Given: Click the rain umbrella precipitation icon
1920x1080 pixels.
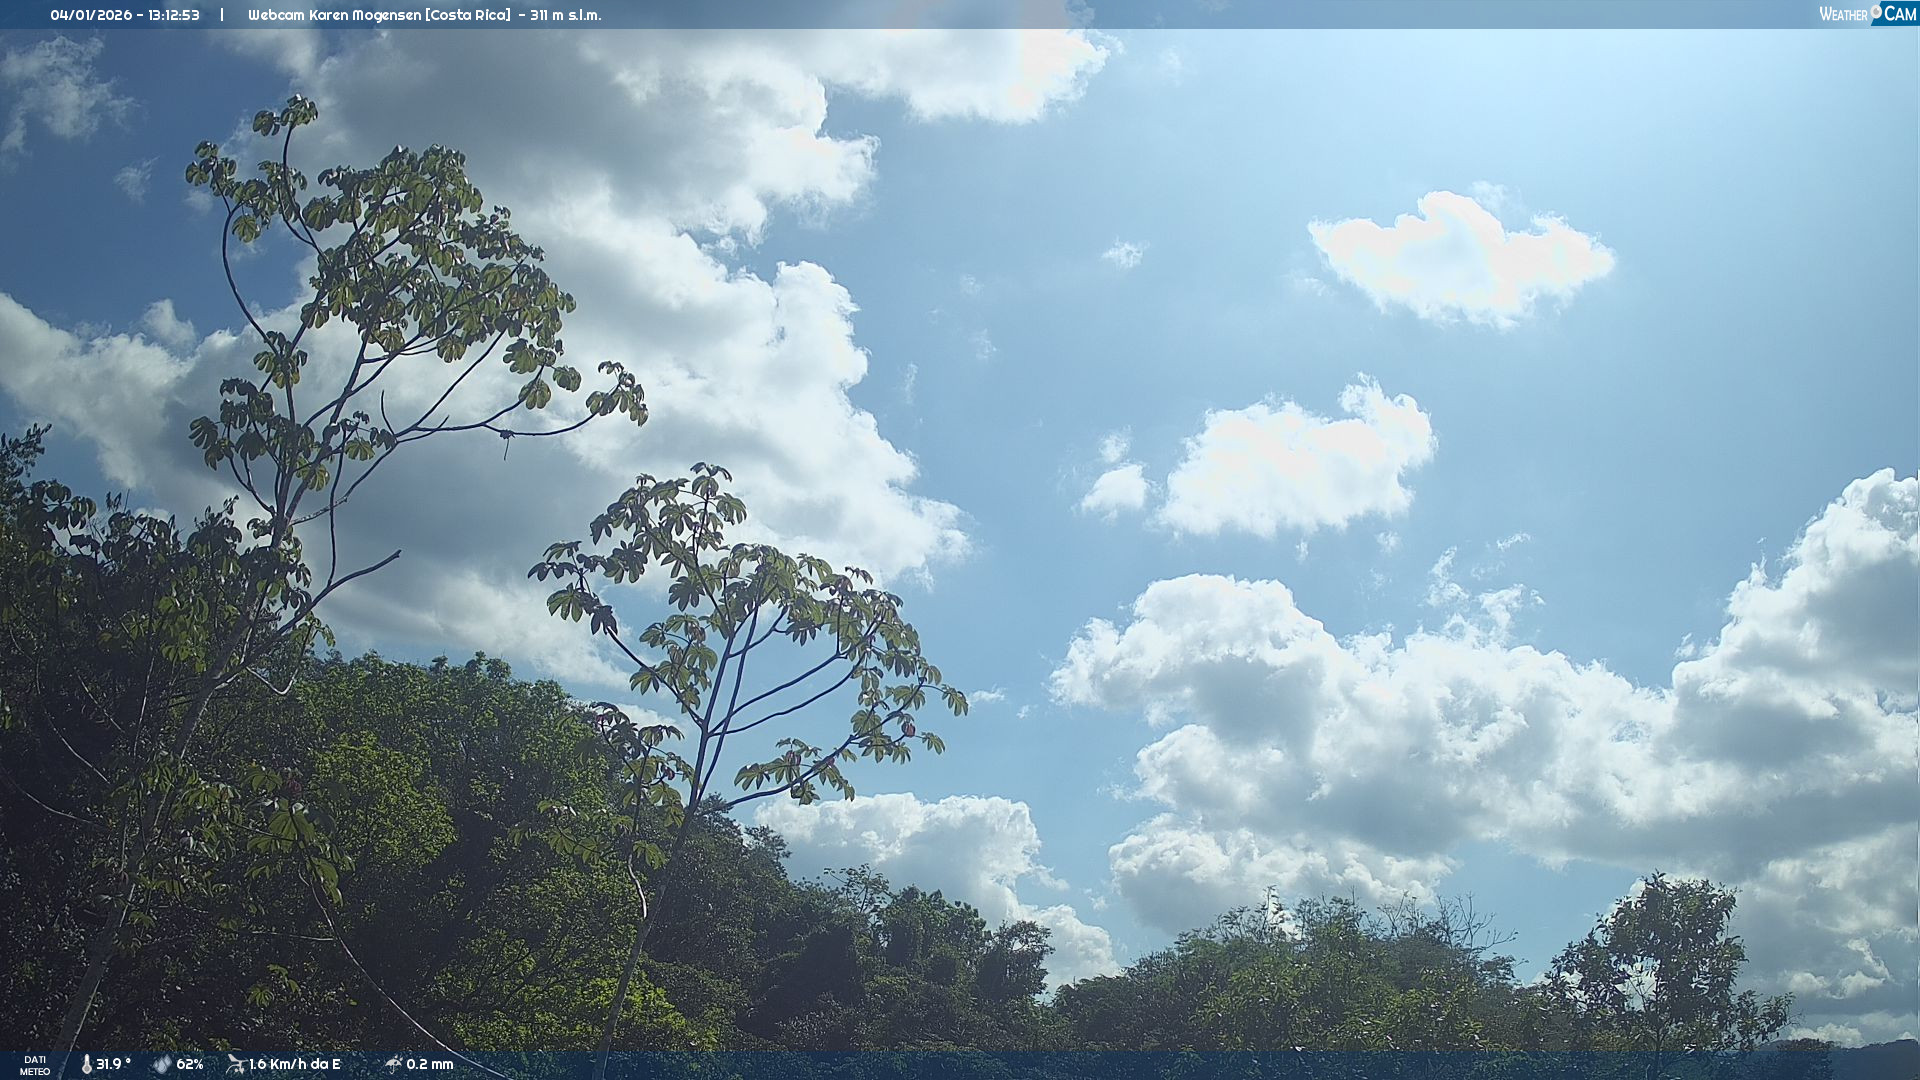Looking at the screenshot, I should tap(394, 1064).
